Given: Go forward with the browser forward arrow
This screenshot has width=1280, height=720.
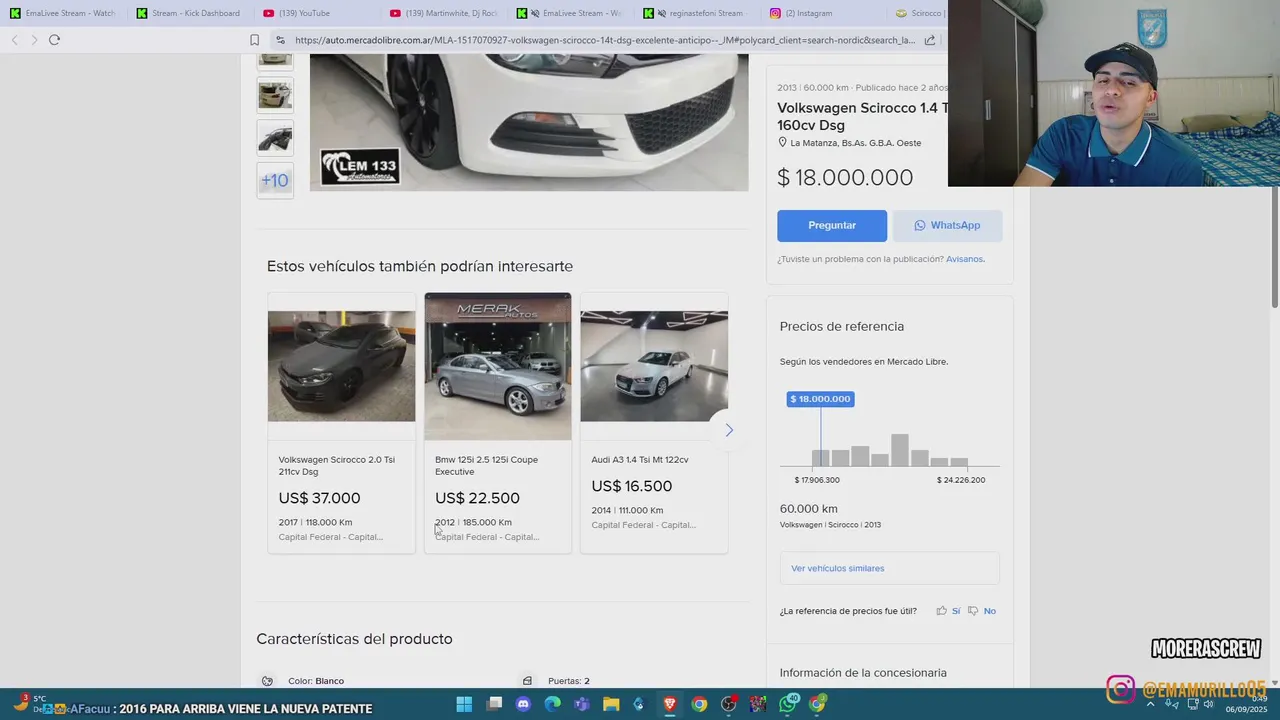Looking at the screenshot, I should pos(34,40).
